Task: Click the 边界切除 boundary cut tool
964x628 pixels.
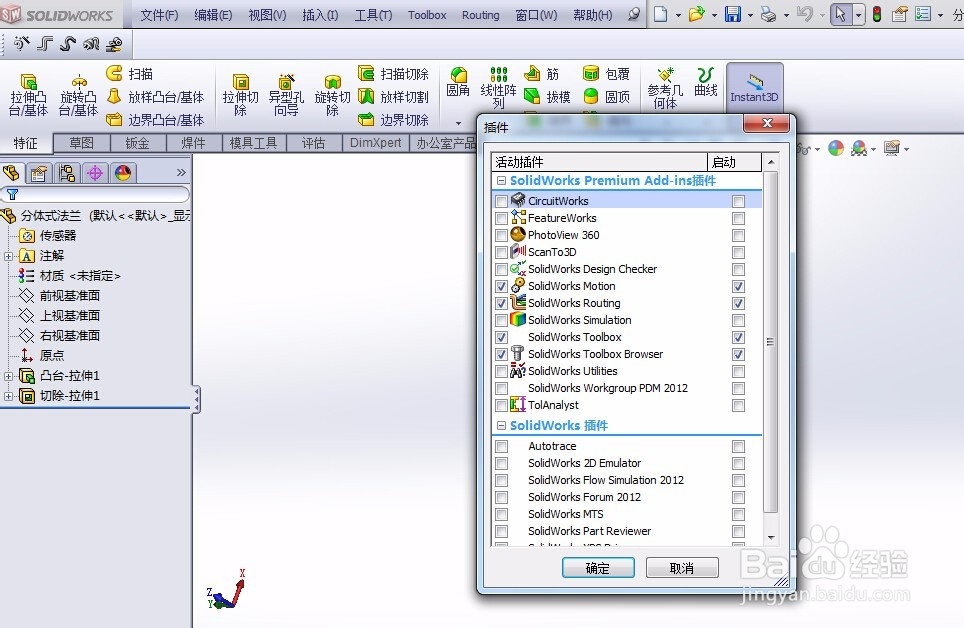Action: [393, 119]
